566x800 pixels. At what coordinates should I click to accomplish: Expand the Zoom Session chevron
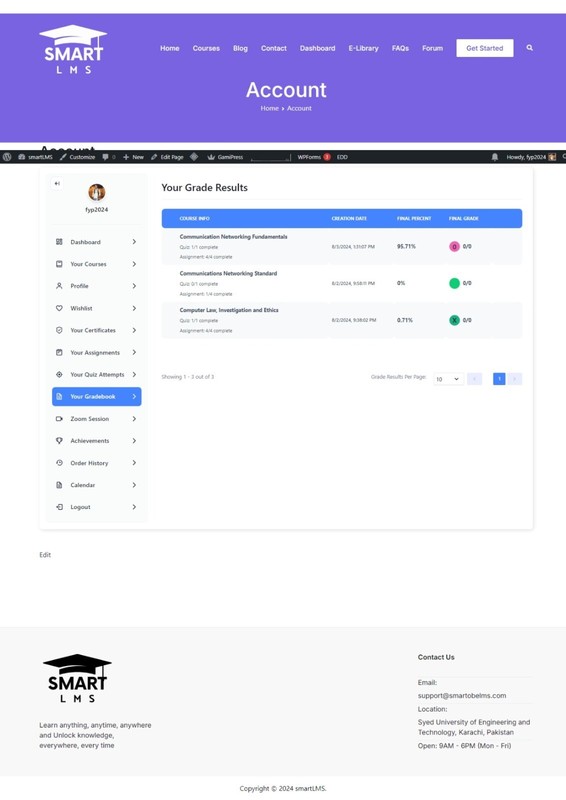[x=134, y=418]
